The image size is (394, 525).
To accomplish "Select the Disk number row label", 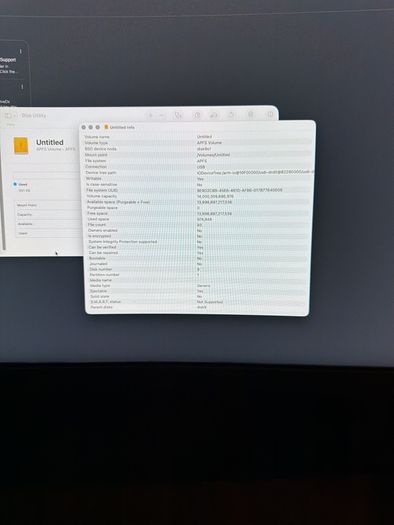I will [x=101, y=269].
